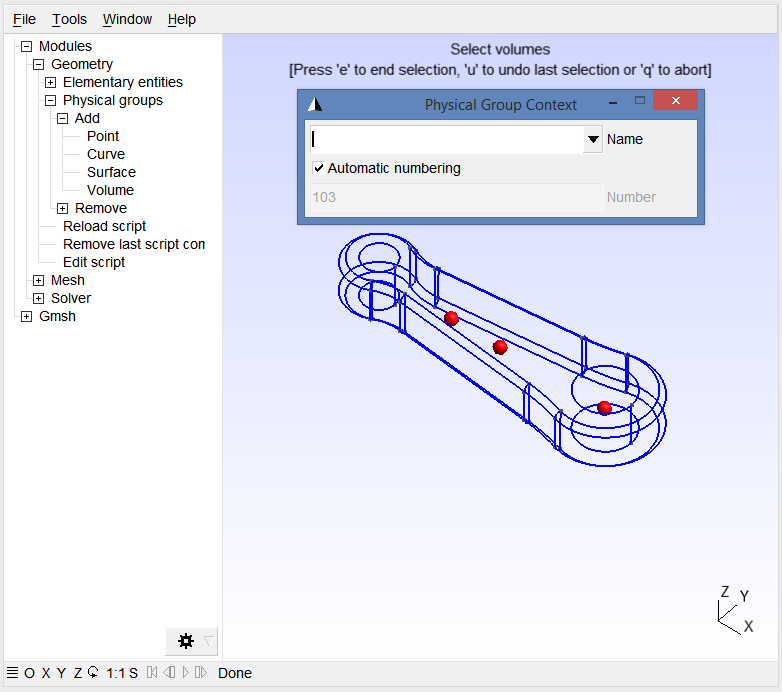Open the Name dropdown arrow

pos(593,139)
